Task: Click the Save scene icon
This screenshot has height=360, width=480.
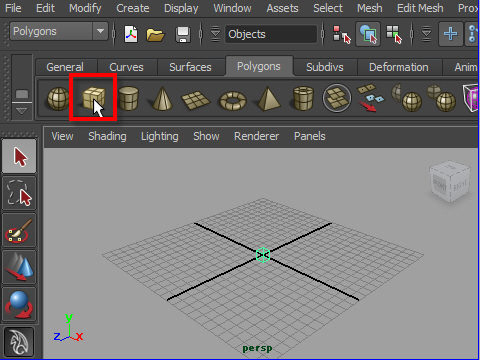Action: (183, 34)
